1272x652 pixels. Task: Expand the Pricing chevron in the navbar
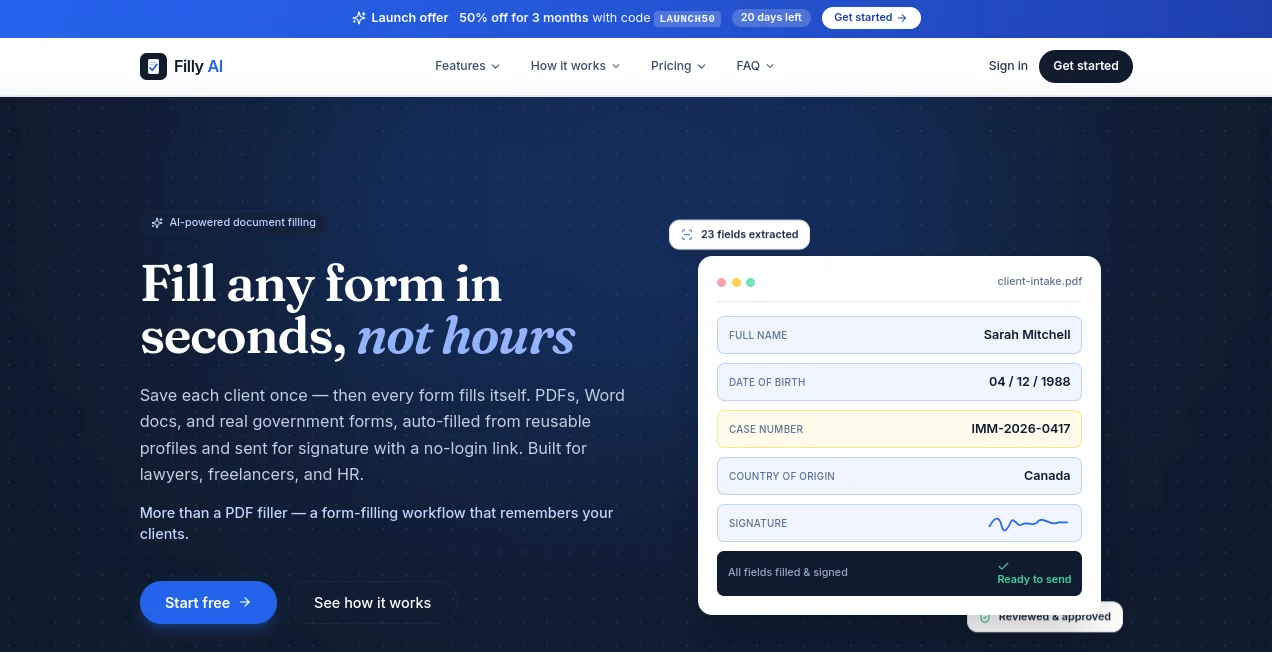pos(702,66)
